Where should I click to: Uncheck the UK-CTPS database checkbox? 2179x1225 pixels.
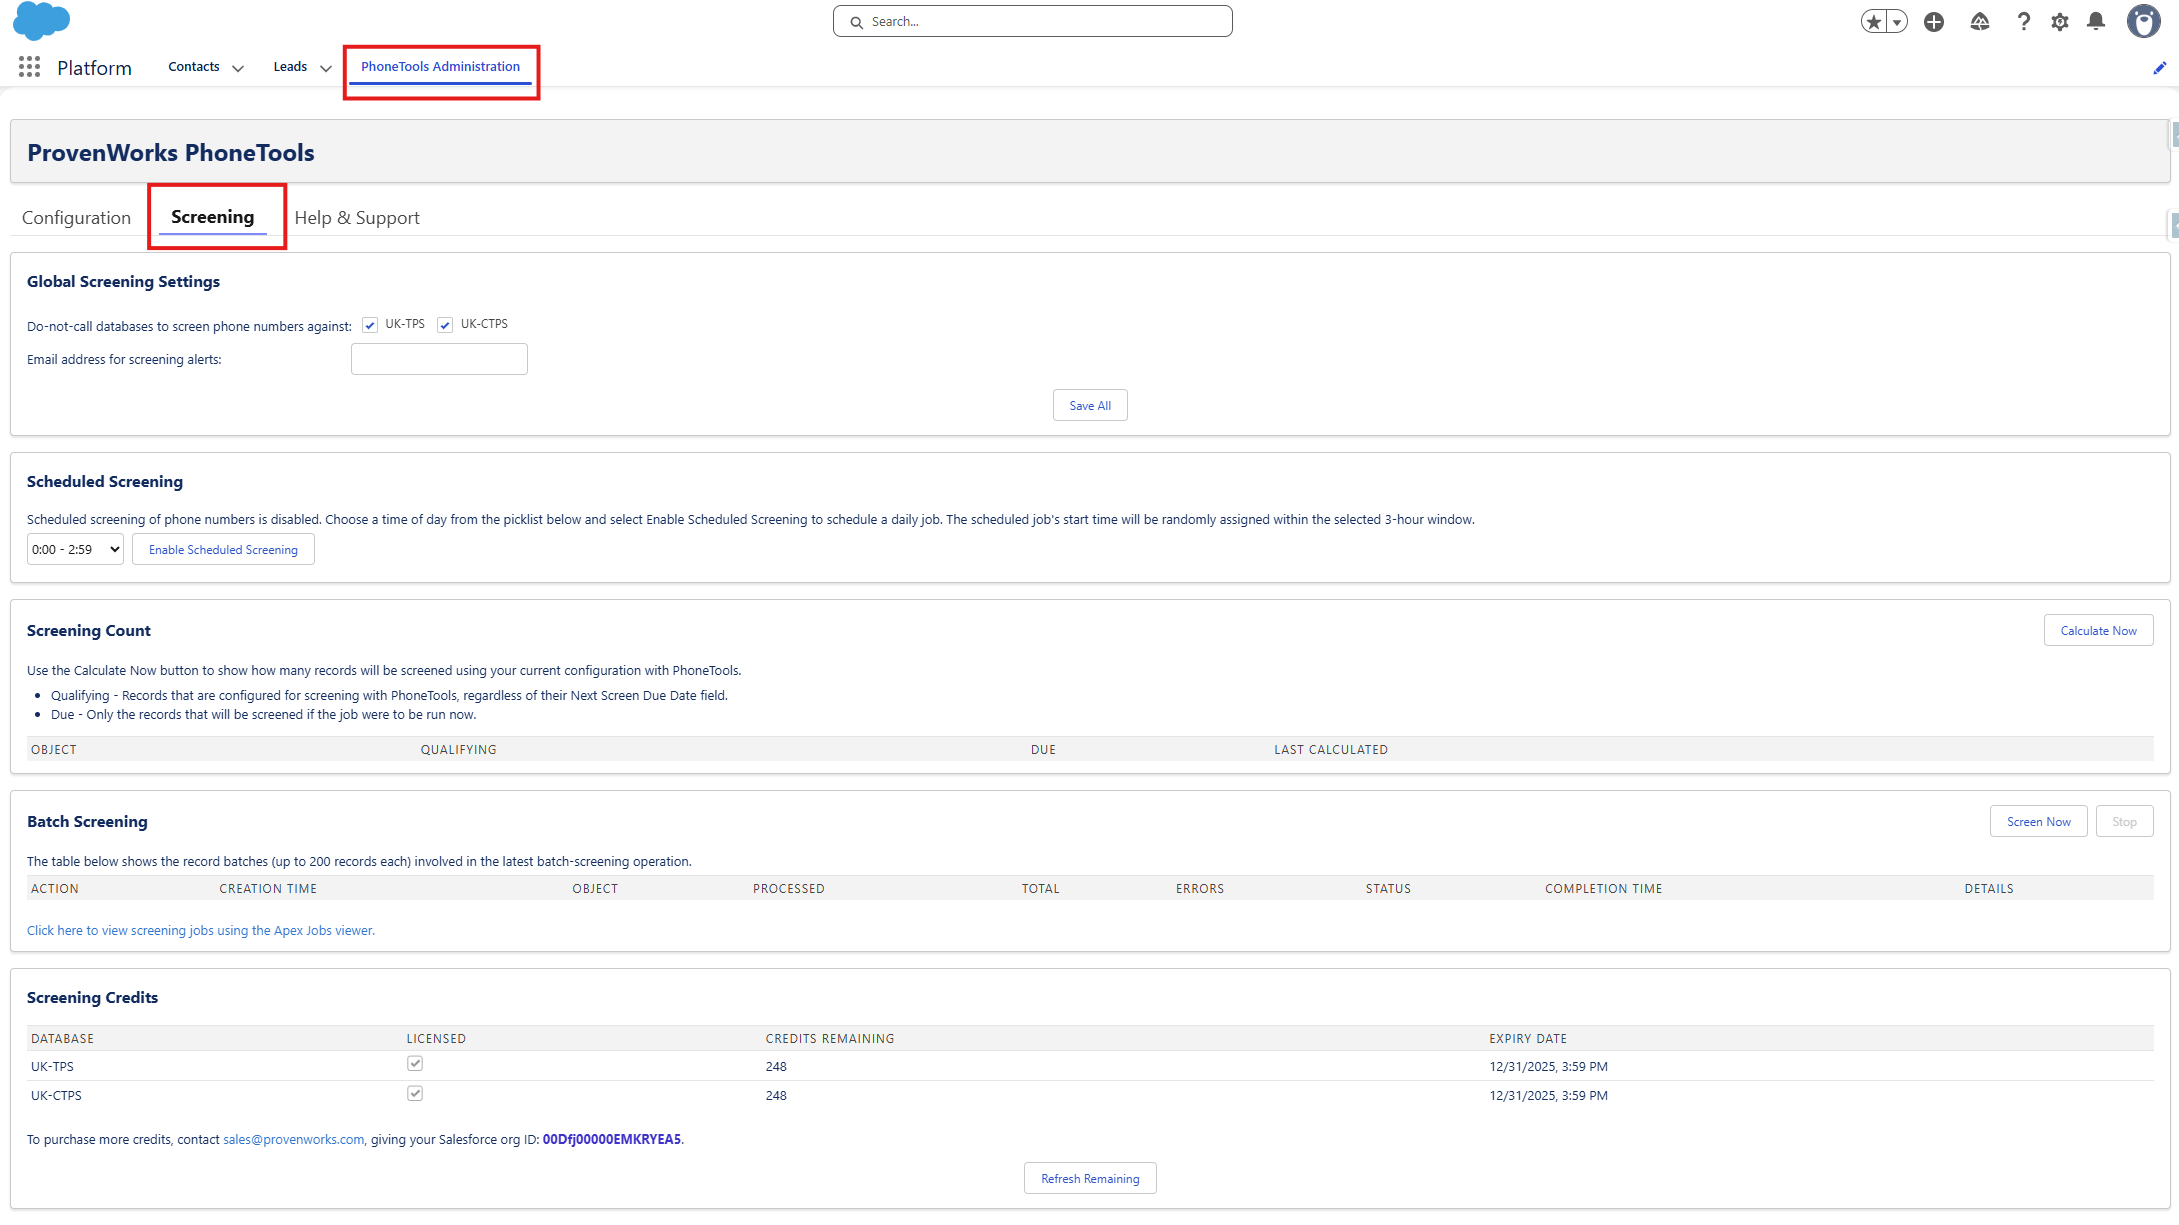pos(445,325)
